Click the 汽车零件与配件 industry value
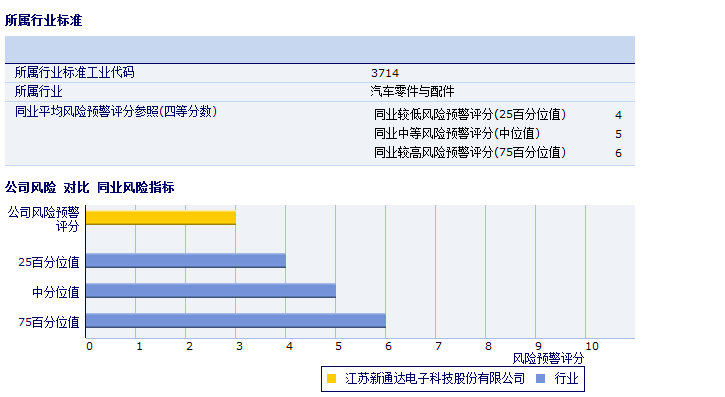 tap(412, 92)
